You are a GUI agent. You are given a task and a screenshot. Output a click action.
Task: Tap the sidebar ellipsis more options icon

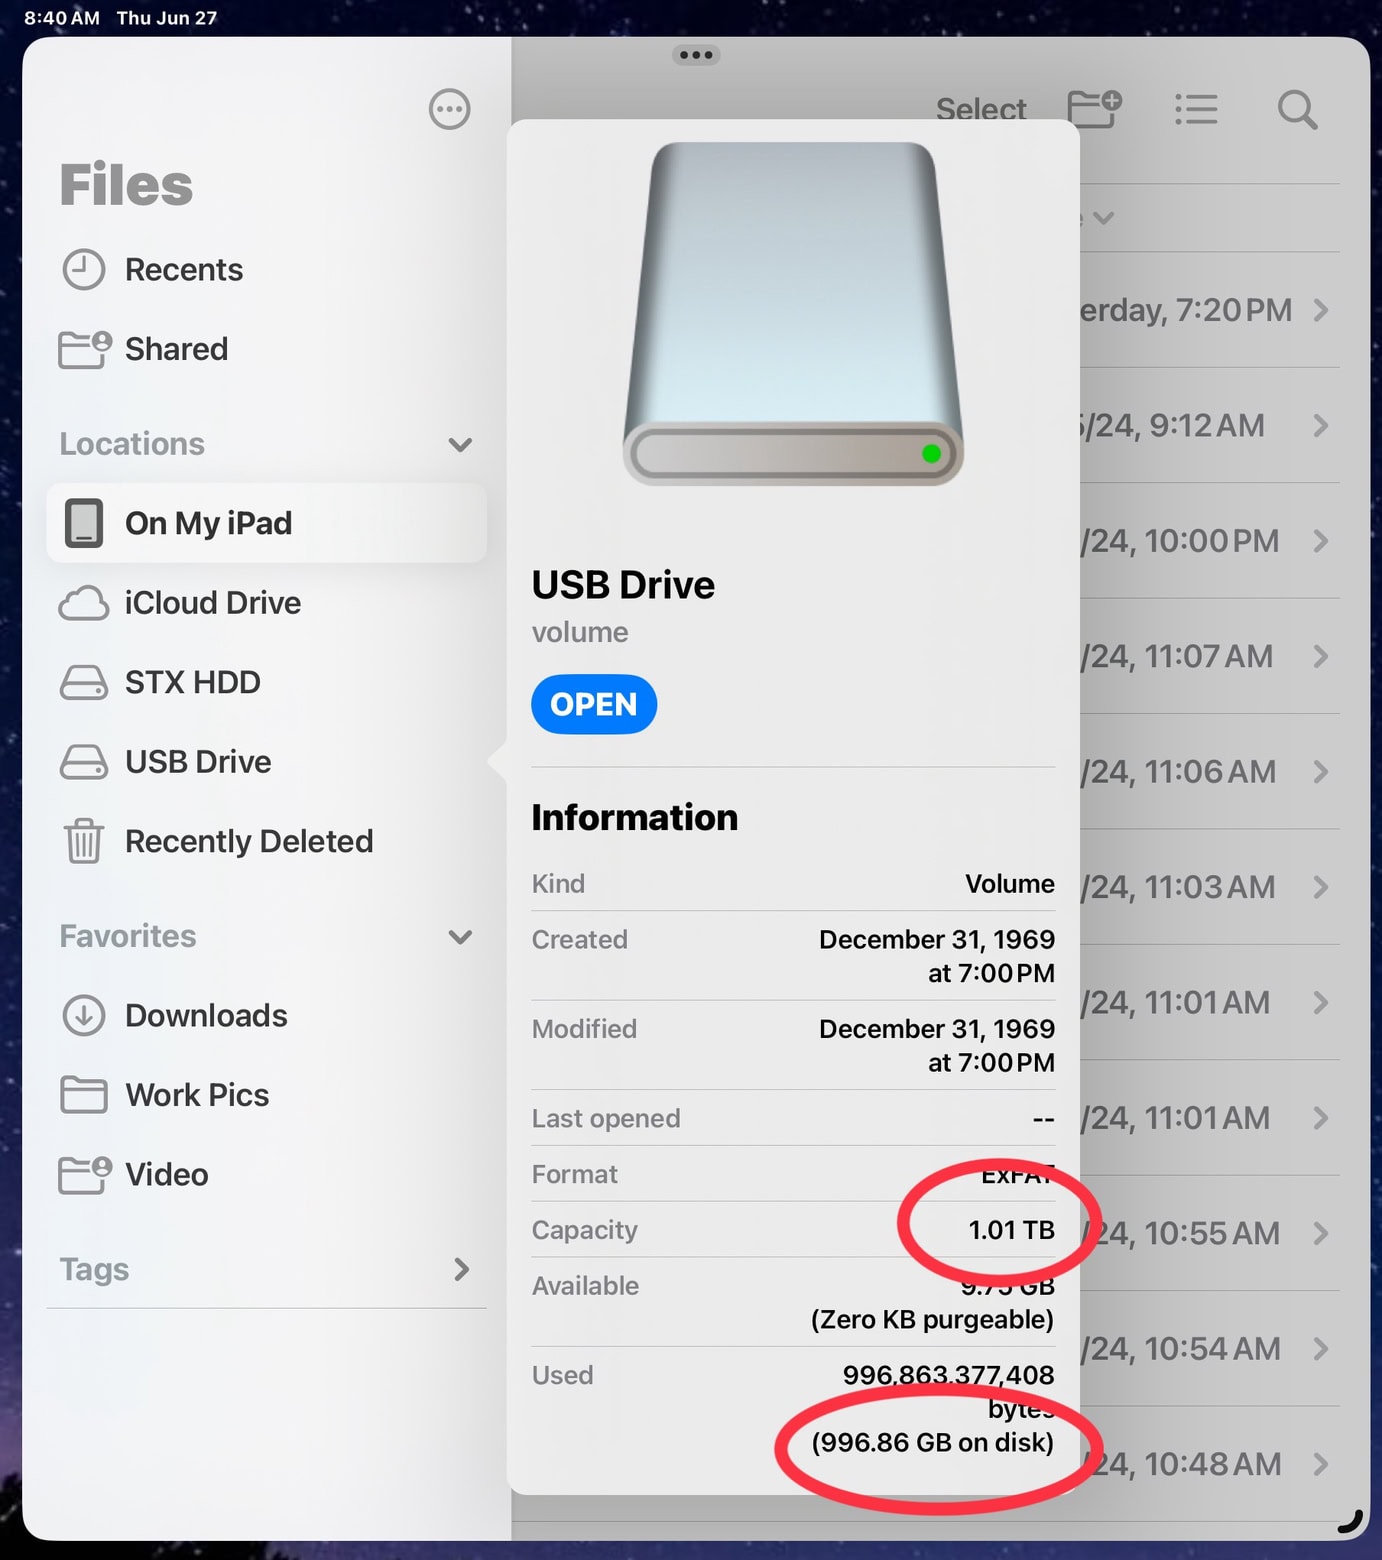pyautogui.click(x=449, y=109)
